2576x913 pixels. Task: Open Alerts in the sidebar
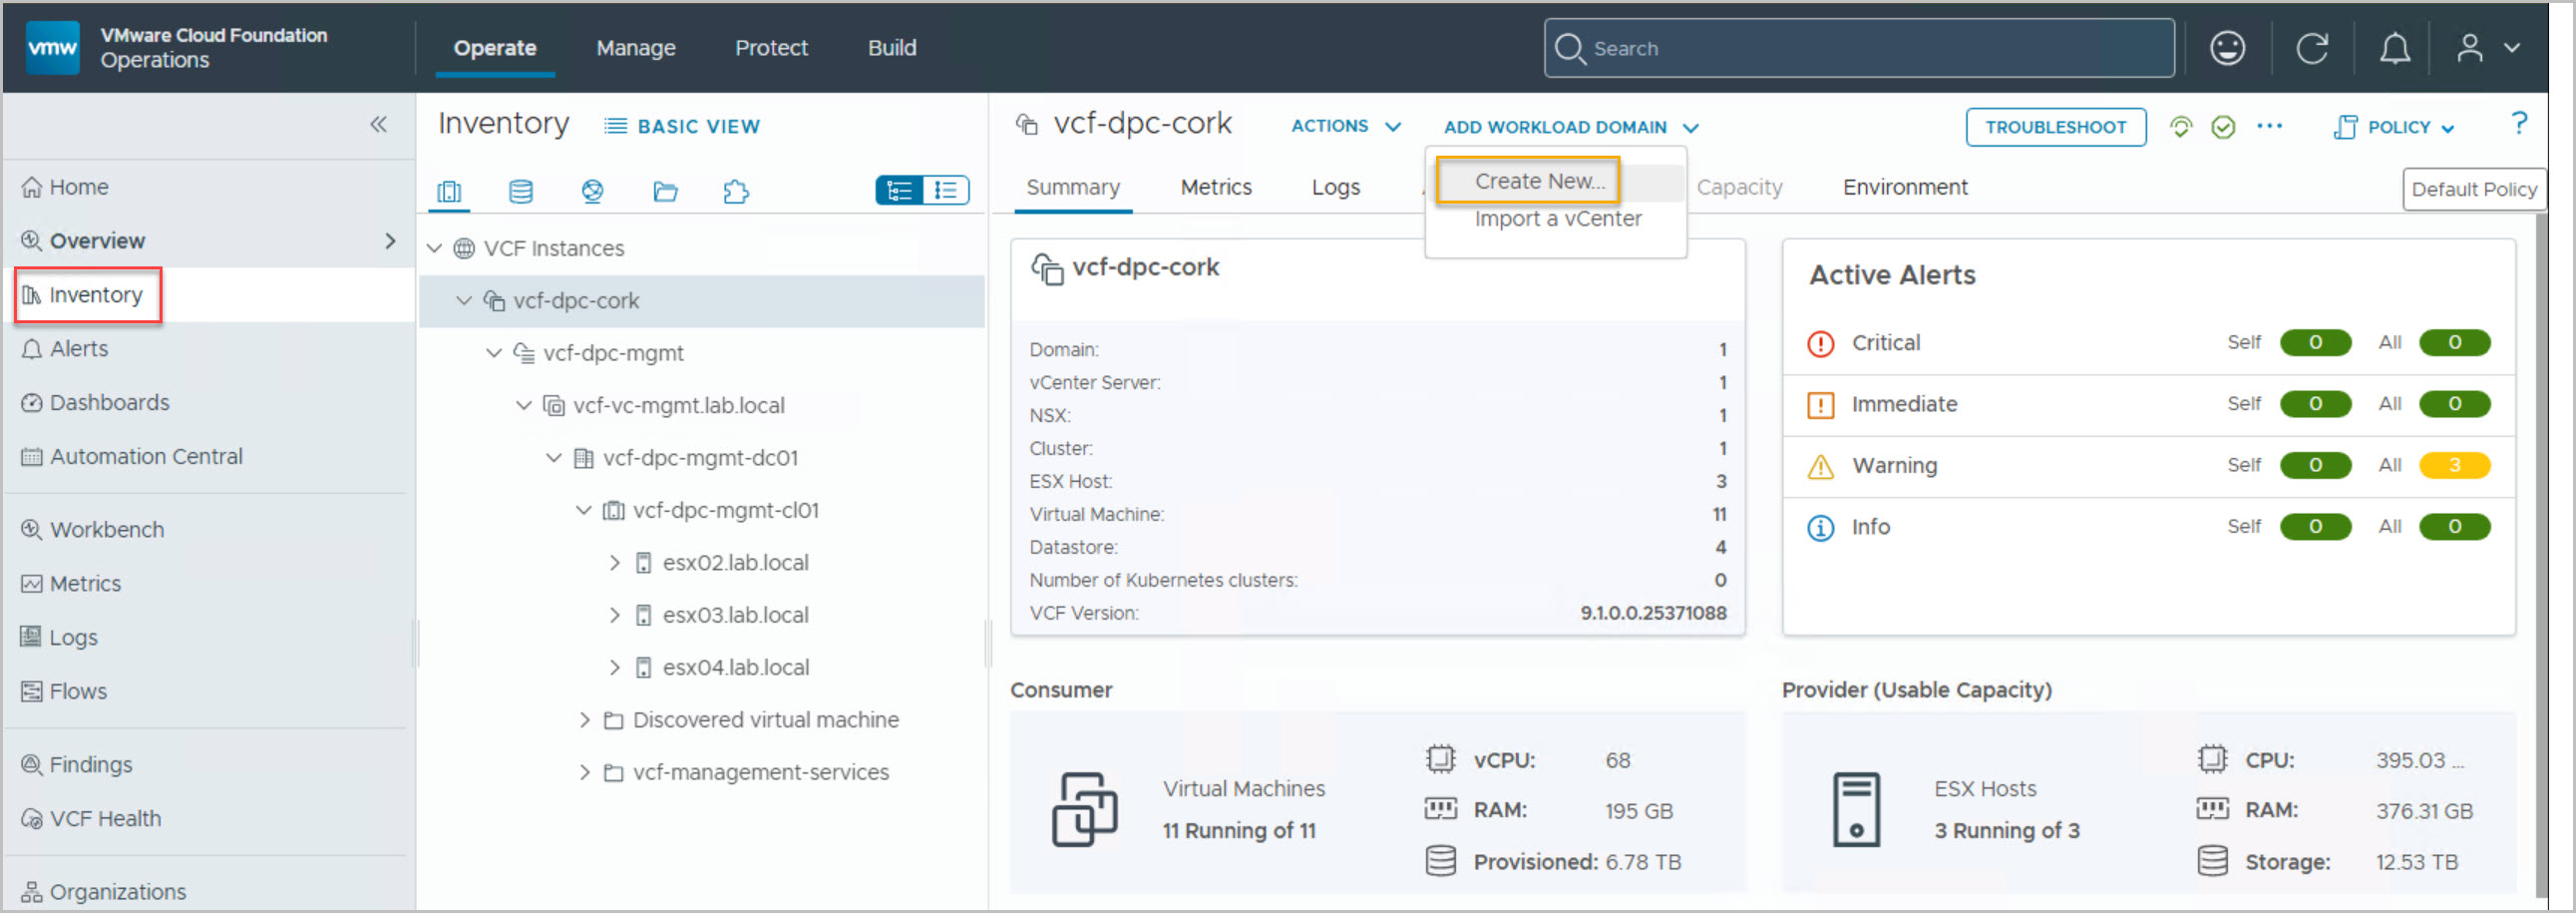tap(66, 349)
